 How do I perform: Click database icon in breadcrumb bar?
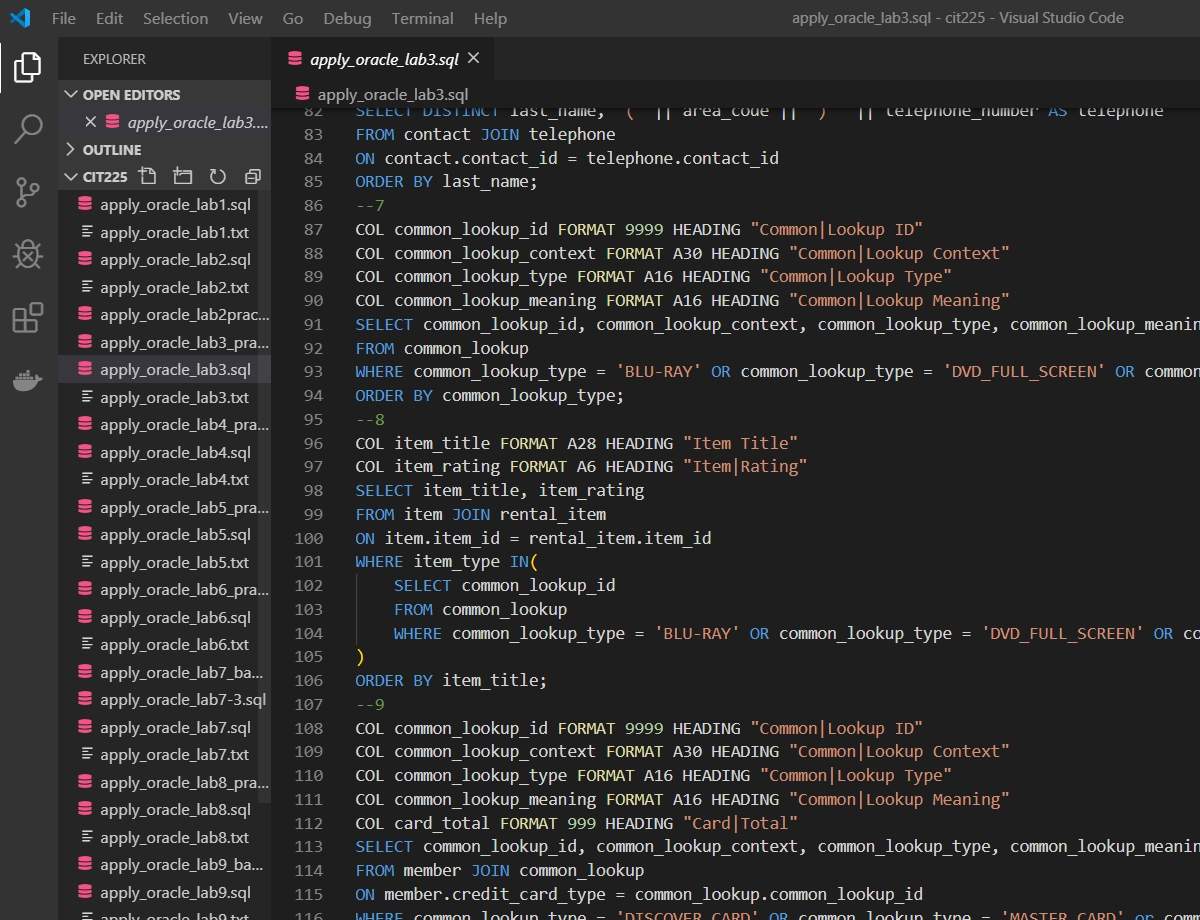[x=303, y=94]
